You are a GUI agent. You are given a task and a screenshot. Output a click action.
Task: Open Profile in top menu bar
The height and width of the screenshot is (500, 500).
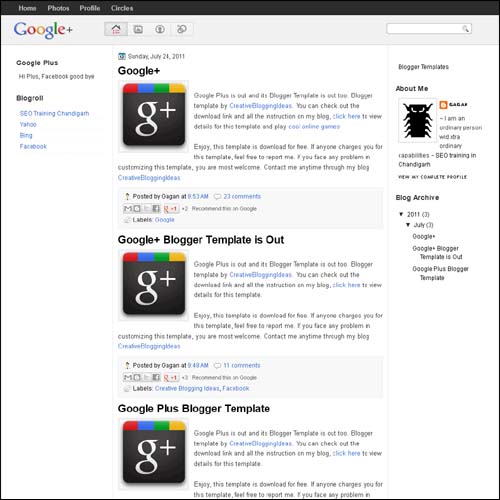[90, 8]
